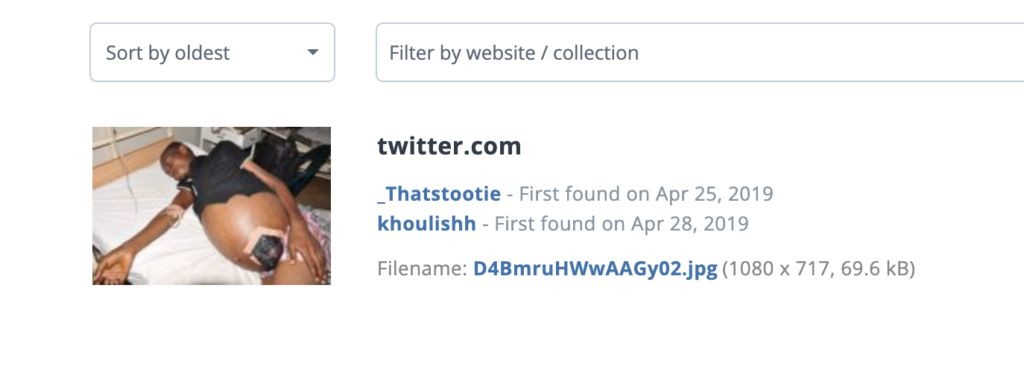Screen dimensions: 1024x388
Task: Click the "Filename:" label
Action: pyautogui.click(x=422, y=268)
